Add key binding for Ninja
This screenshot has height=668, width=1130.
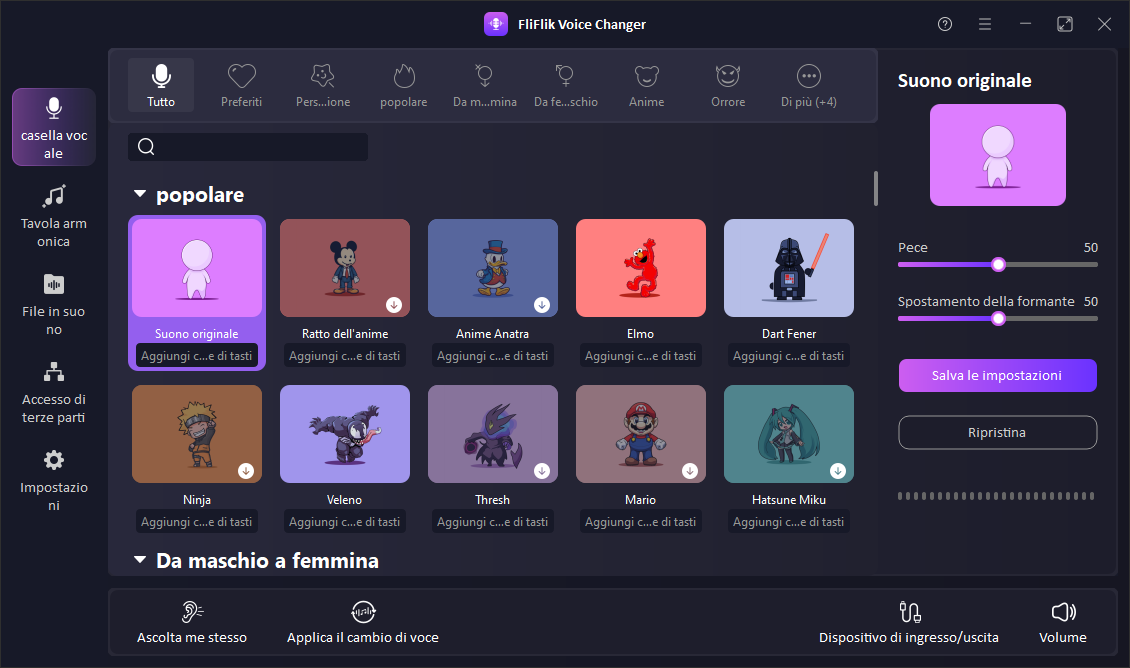coord(197,522)
